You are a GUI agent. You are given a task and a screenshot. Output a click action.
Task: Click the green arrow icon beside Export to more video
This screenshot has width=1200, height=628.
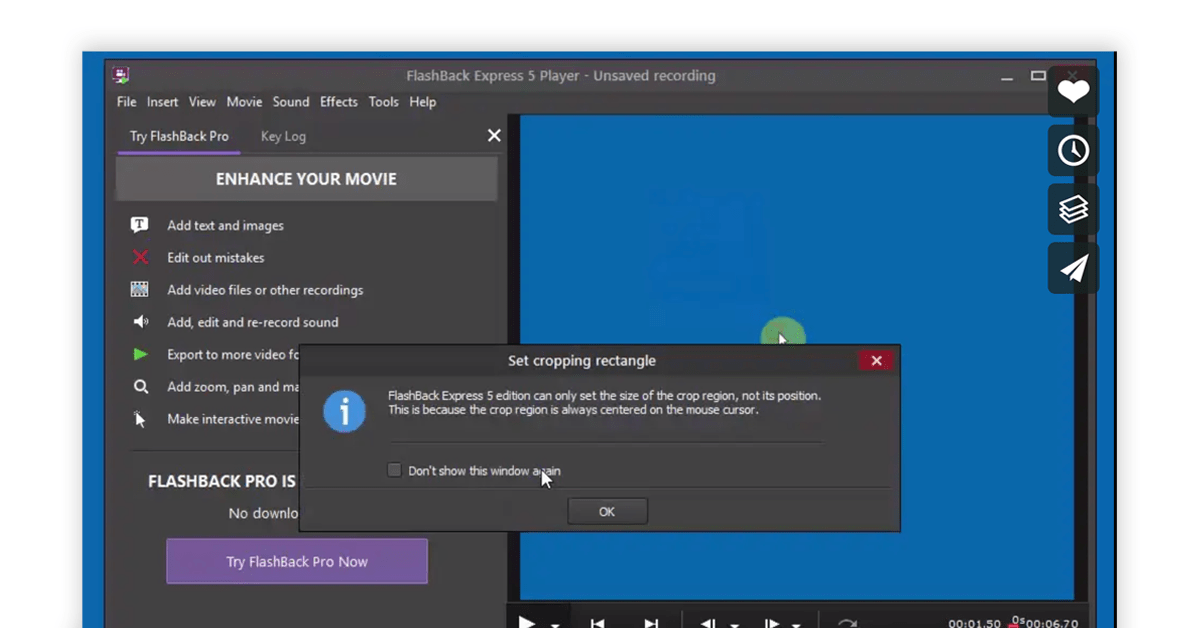coord(141,354)
